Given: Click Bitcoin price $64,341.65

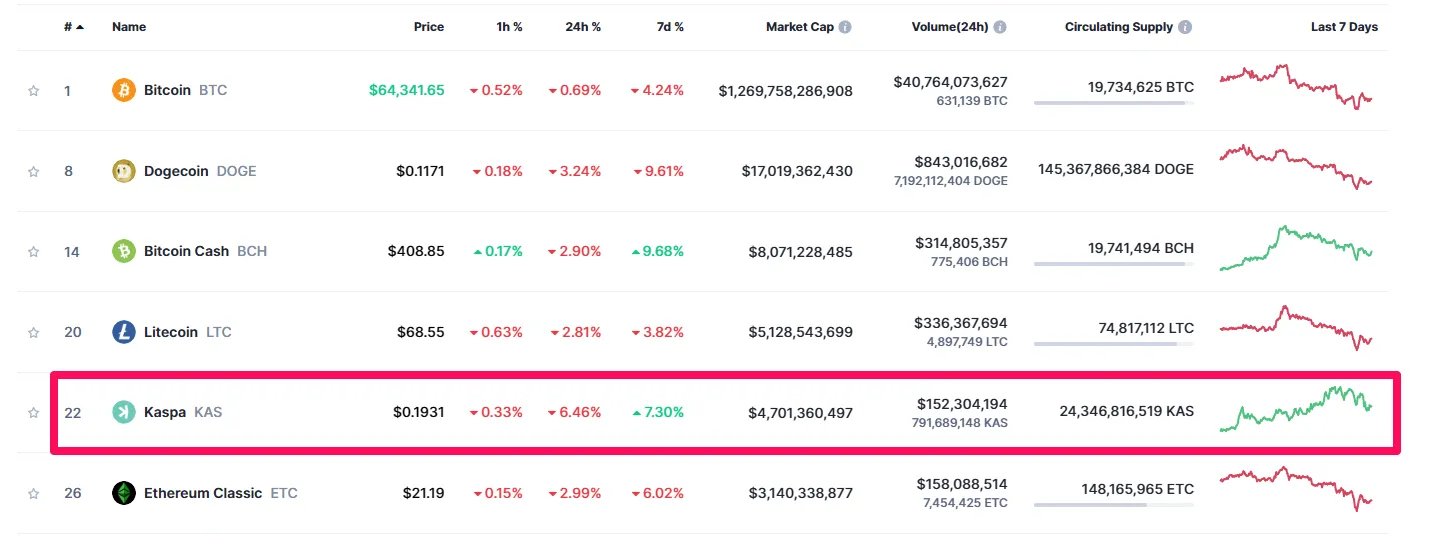Looking at the screenshot, I should coord(407,90).
